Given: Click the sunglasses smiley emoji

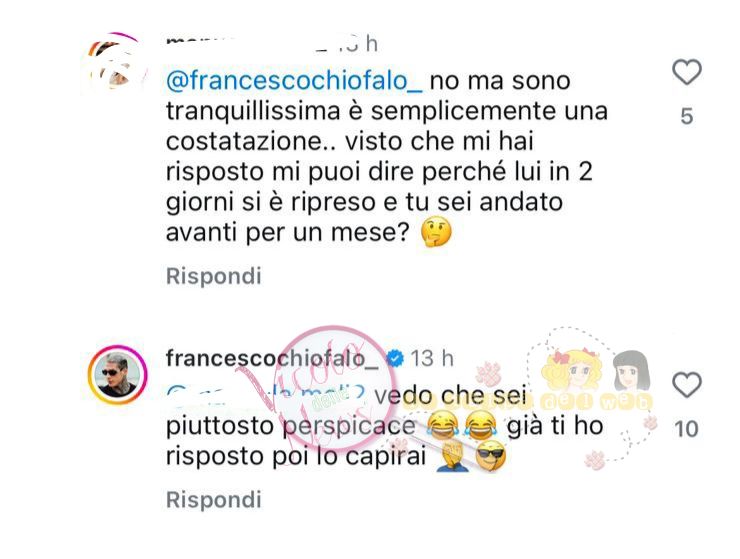Looking at the screenshot, I should point(491,456).
